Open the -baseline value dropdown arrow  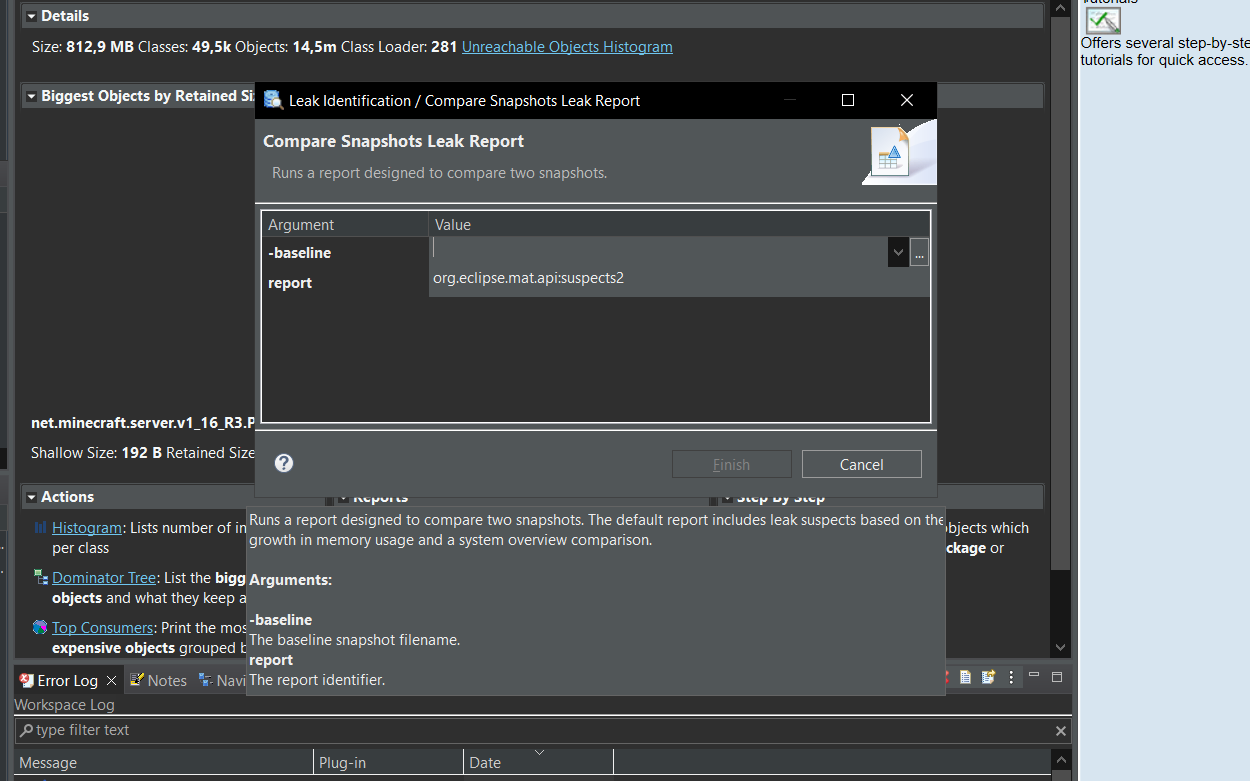[898, 253]
